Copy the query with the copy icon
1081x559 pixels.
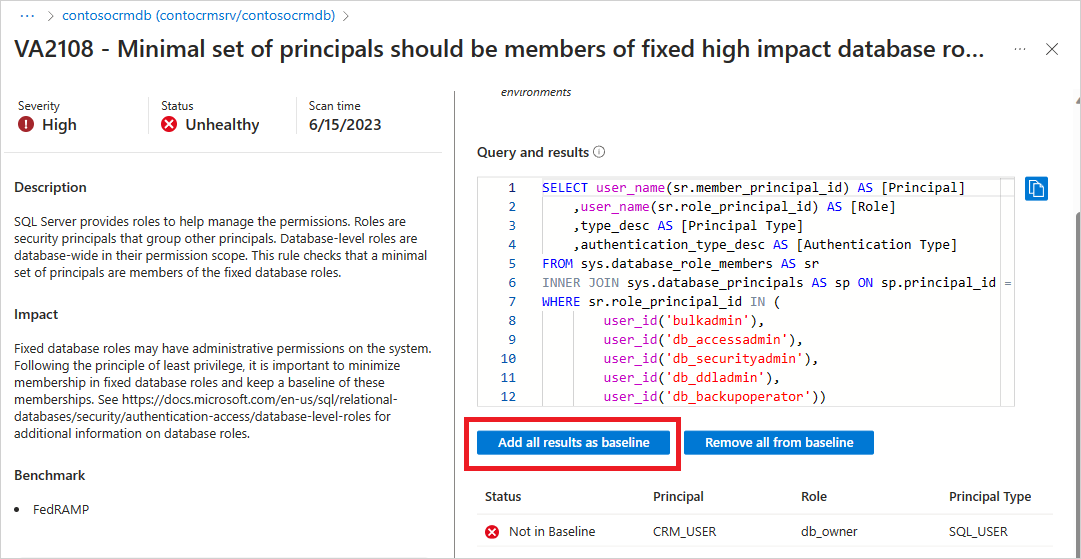(1036, 188)
